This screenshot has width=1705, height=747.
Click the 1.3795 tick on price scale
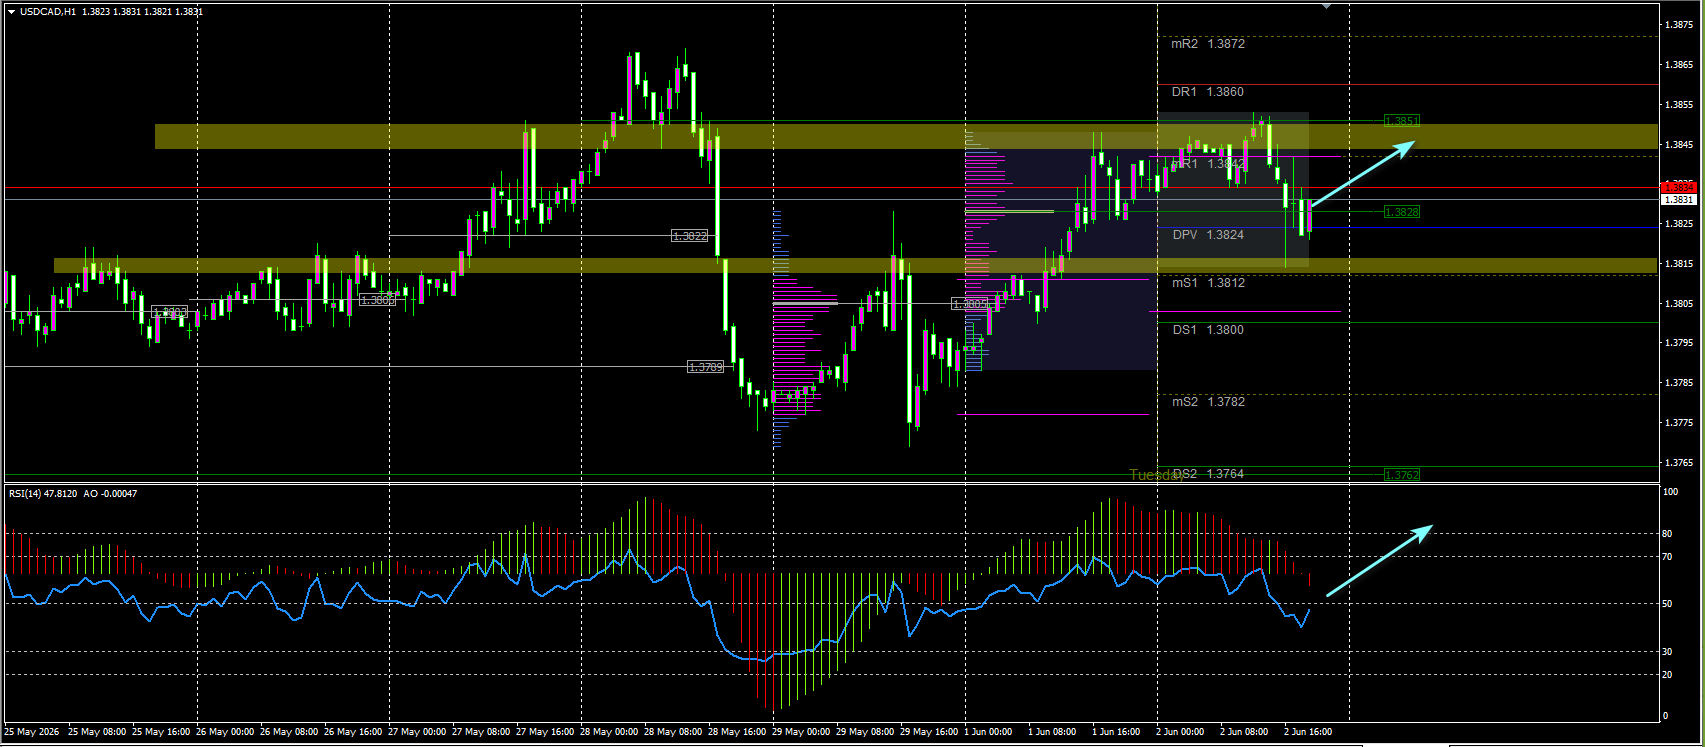(1678, 343)
